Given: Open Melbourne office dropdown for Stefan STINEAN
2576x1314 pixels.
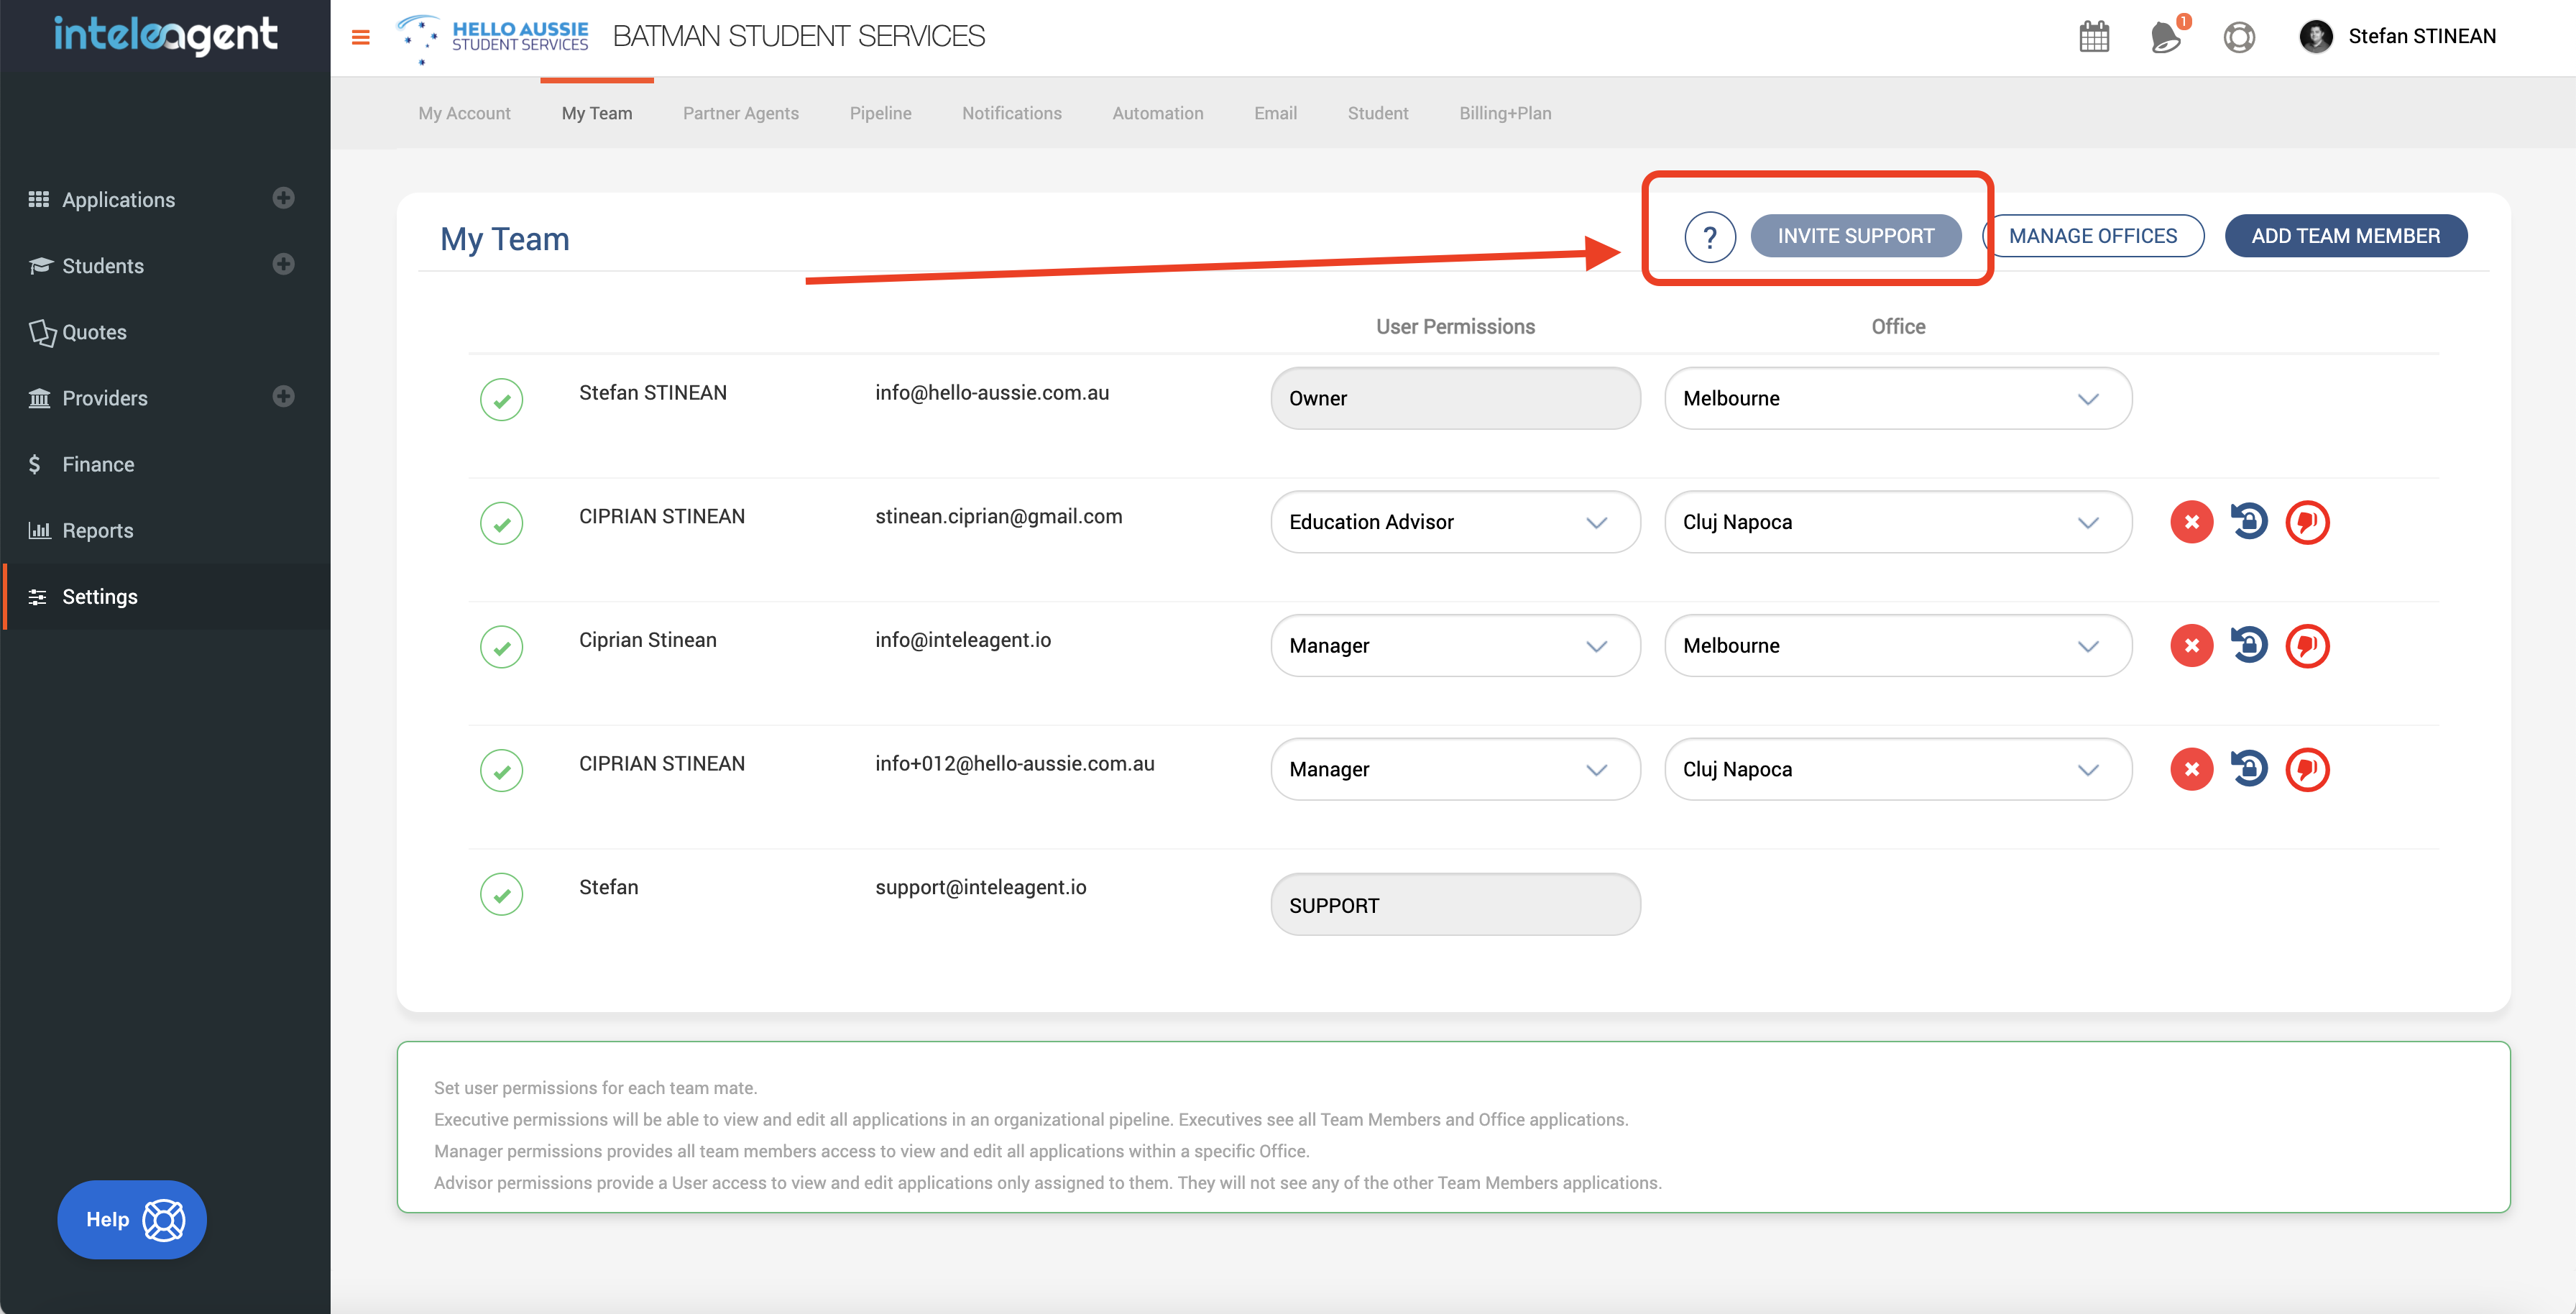Looking at the screenshot, I should pos(1897,399).
